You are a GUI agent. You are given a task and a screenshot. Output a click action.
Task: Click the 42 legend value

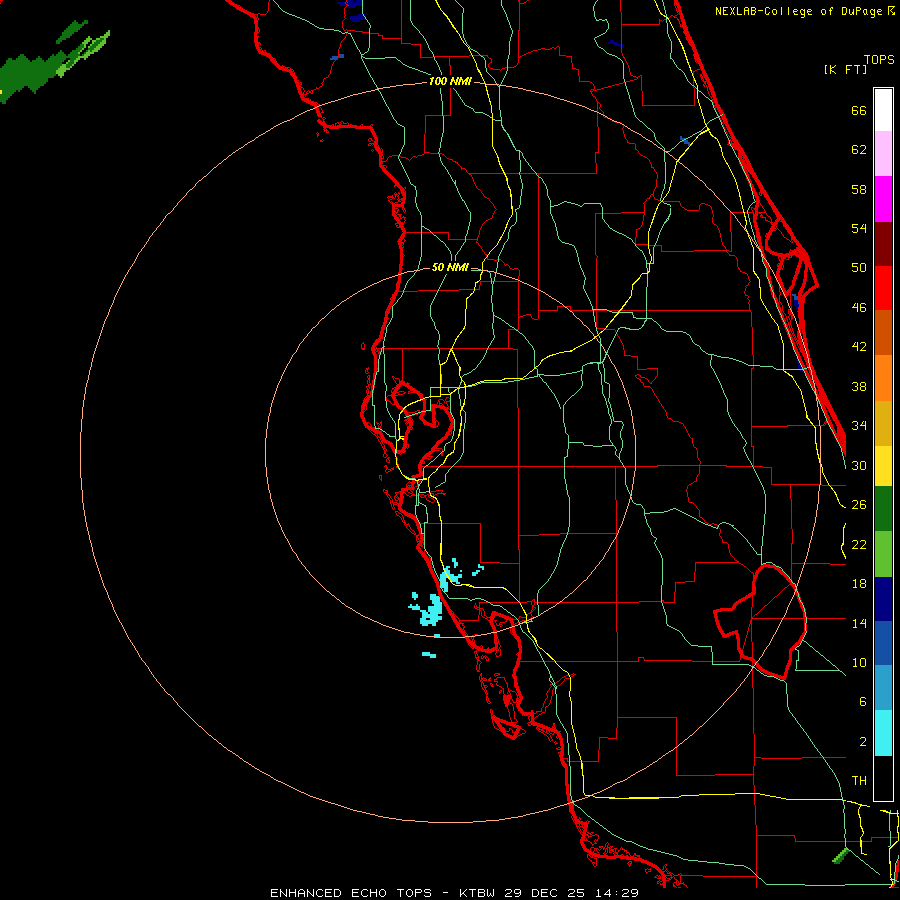tap(859, 347)
